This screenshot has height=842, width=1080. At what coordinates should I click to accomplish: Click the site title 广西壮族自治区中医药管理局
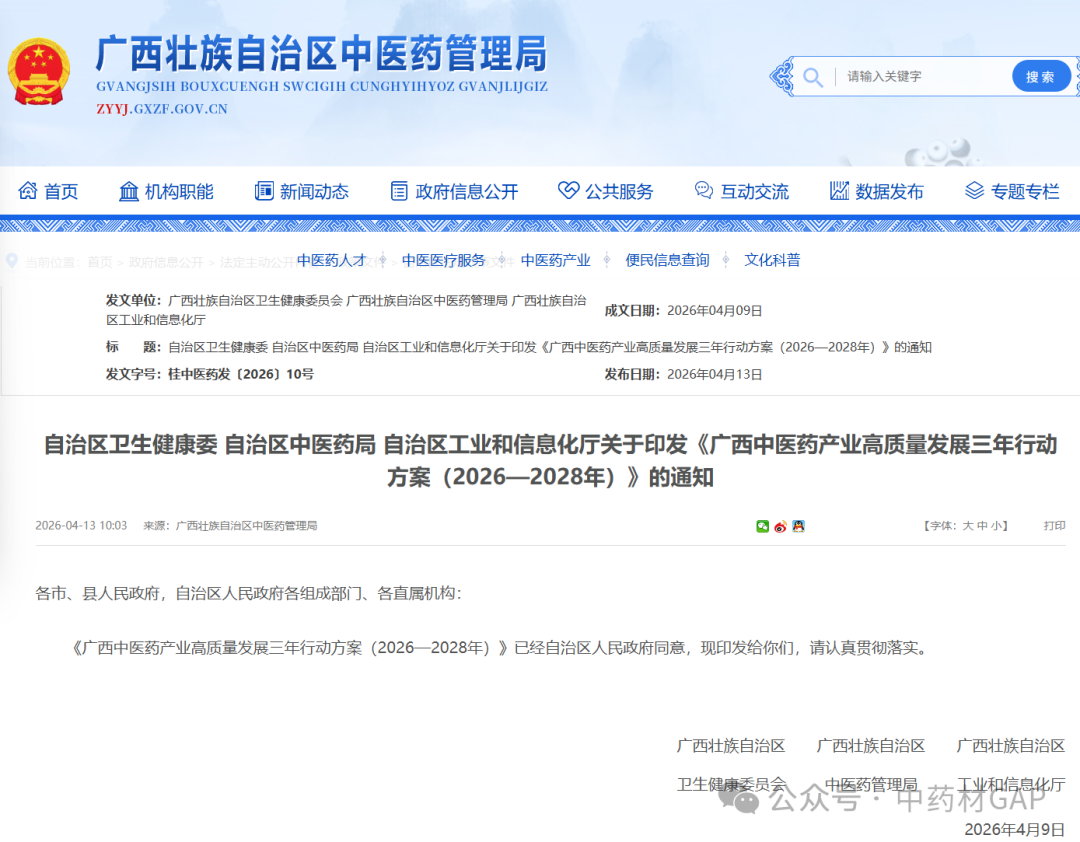(321, 54)
